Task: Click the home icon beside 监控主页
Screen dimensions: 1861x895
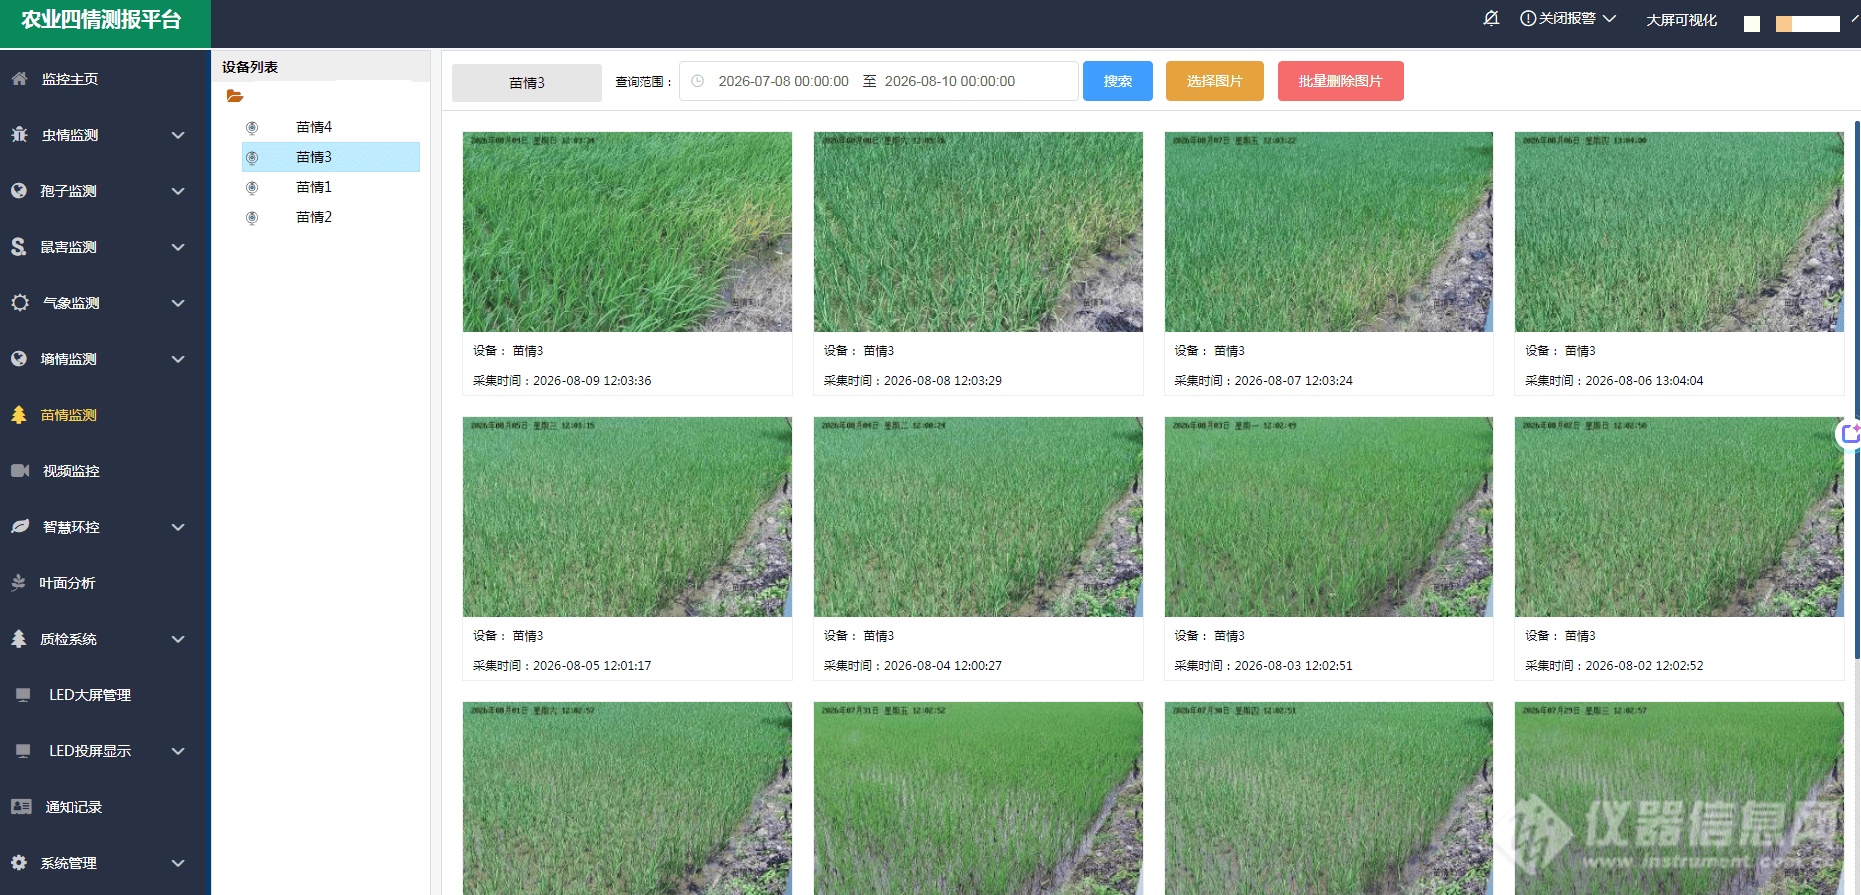Action: click(19, 79)
